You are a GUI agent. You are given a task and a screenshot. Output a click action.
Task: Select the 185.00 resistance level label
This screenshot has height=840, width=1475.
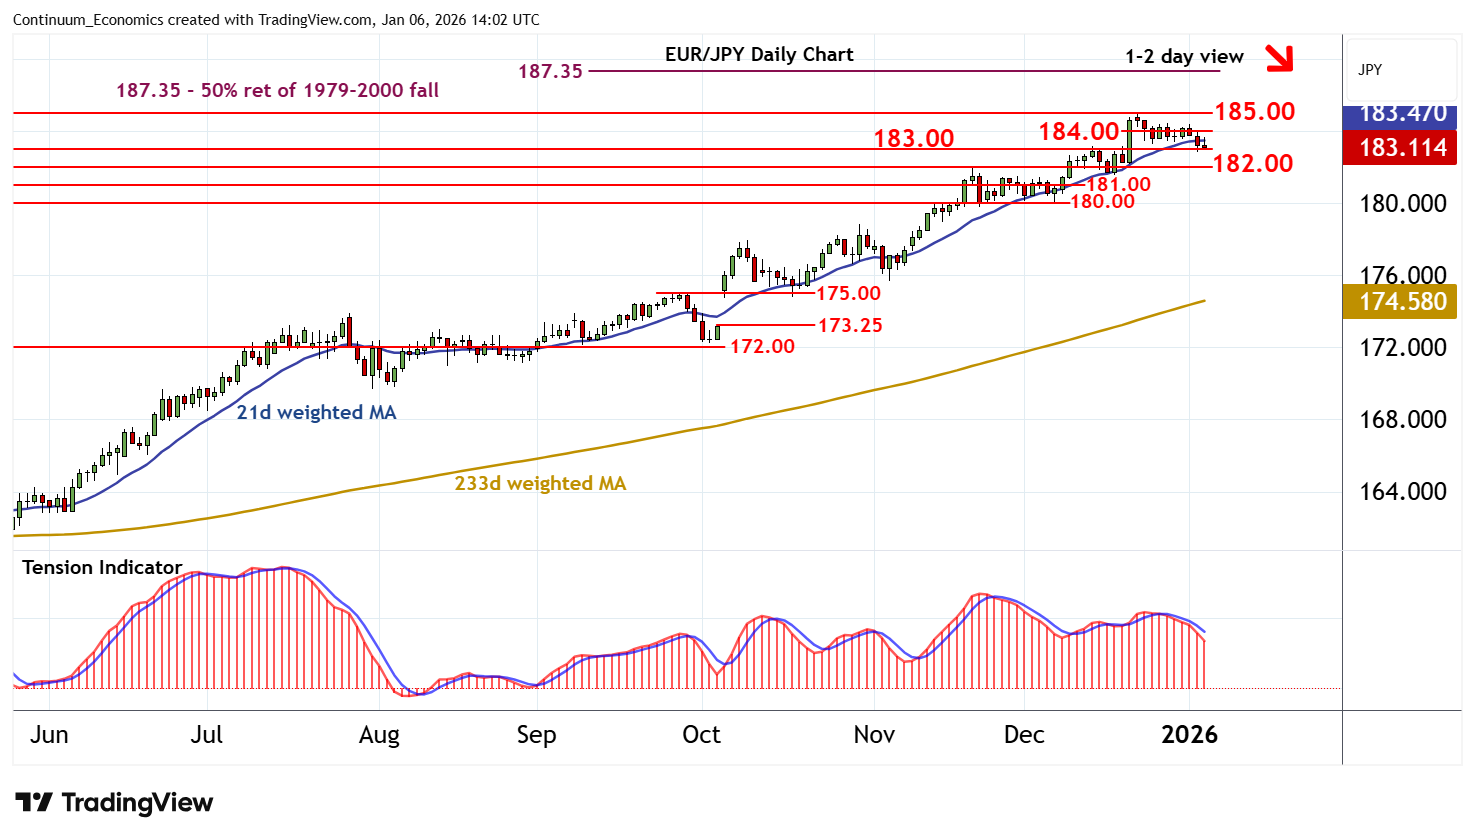coord(1254,111)
